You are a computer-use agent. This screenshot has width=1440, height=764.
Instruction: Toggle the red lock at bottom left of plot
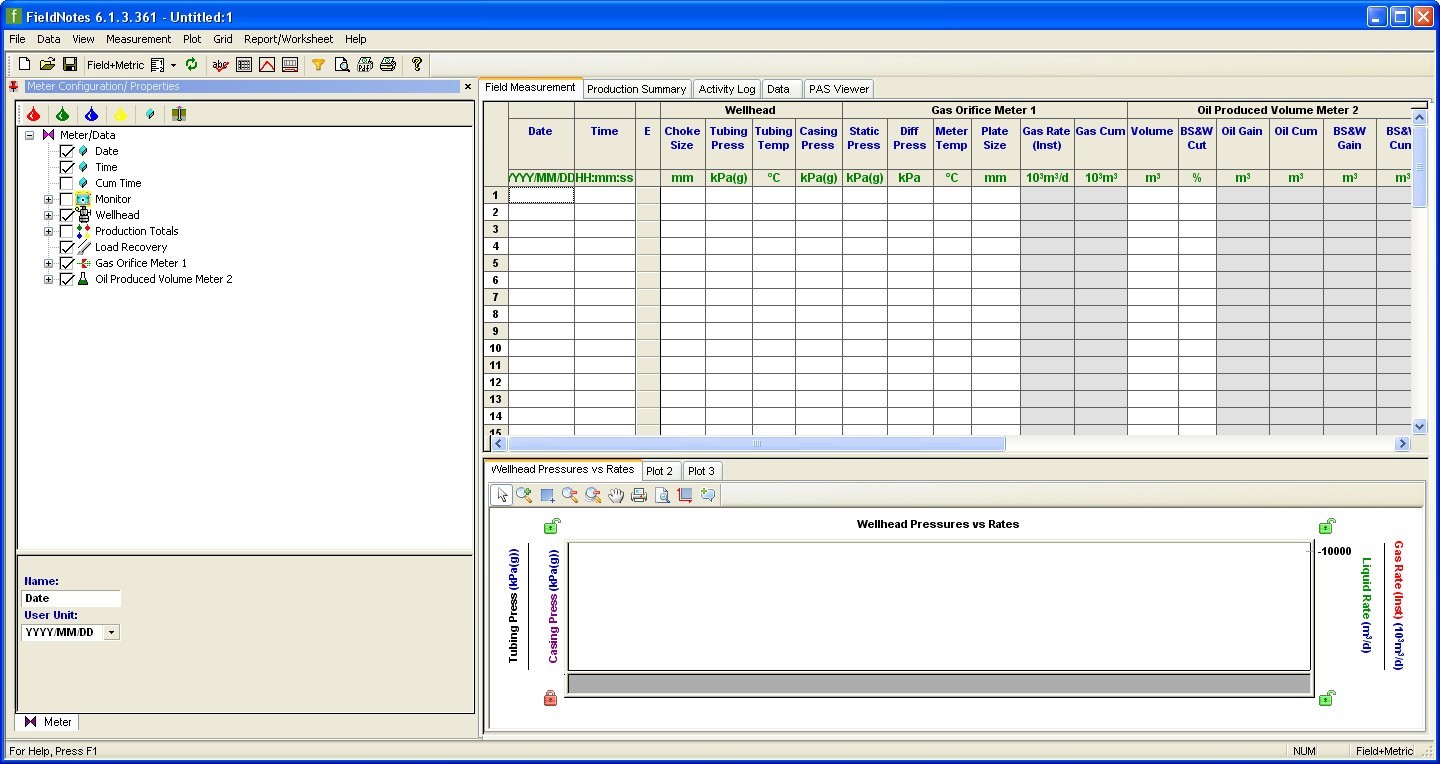pyautogui.click(x=550, y=698)
